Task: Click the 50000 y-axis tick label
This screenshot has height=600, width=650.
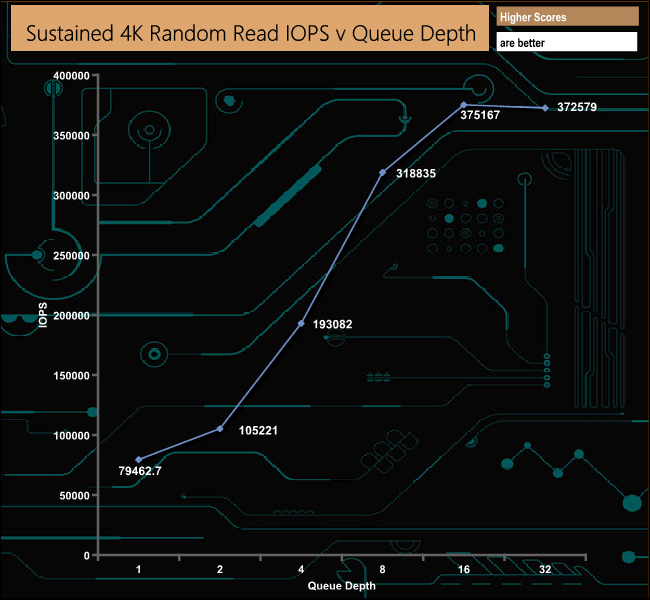Action: tap(74, 496)
